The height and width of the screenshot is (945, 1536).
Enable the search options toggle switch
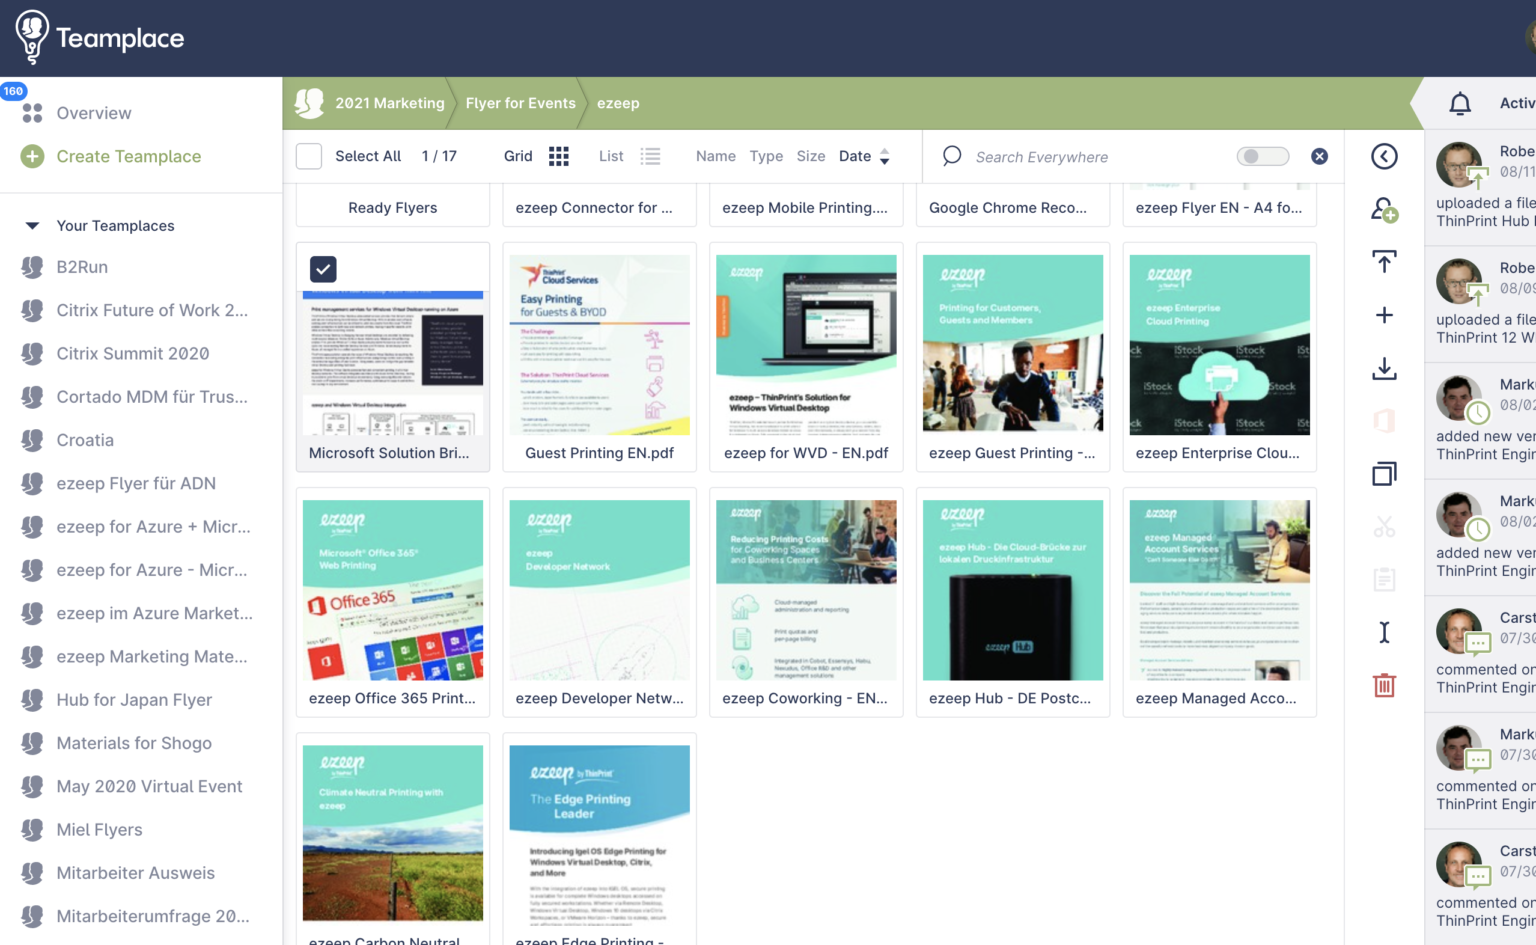[x=1262, y=156]
